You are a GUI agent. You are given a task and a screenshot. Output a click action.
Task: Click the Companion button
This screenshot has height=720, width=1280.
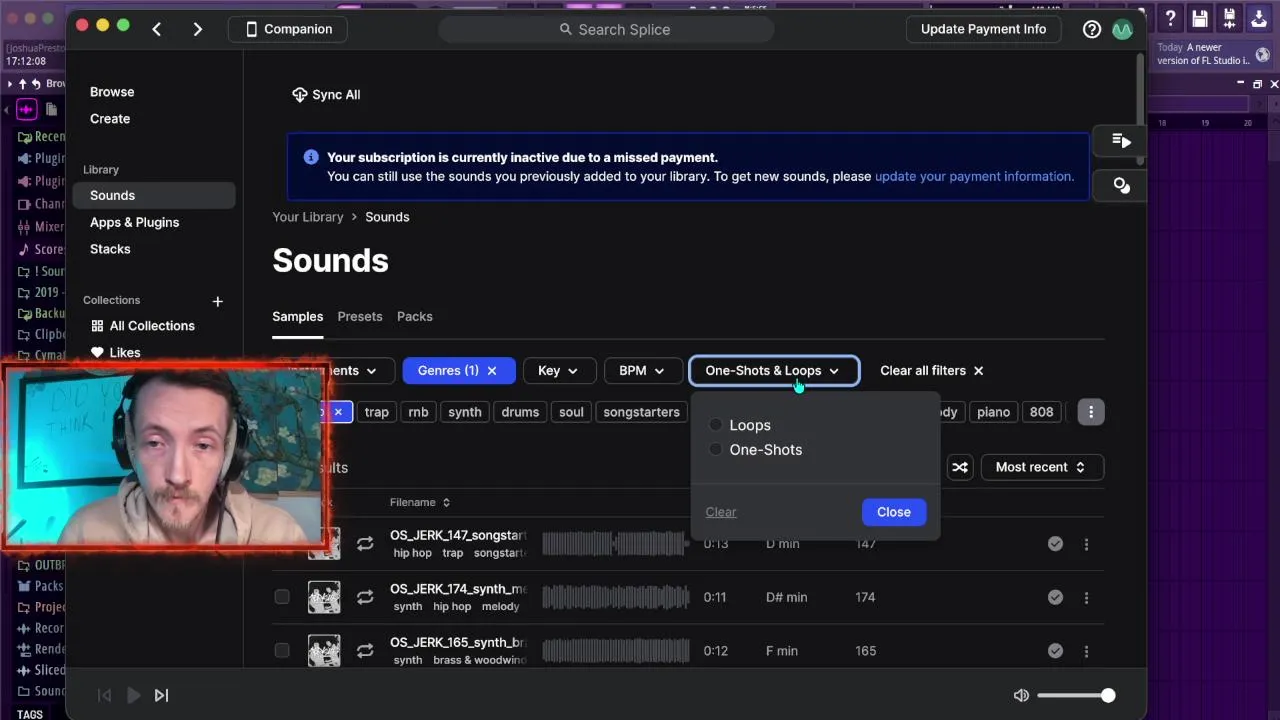click(288, 29)
